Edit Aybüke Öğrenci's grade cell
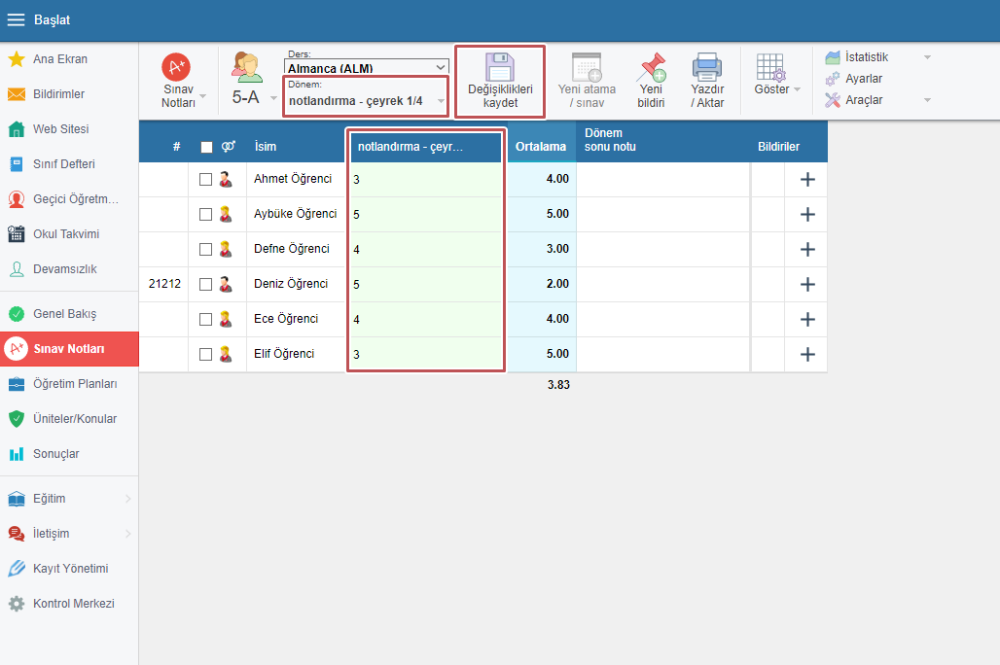This screenshot has height=665, width=1000. (425, 215)
